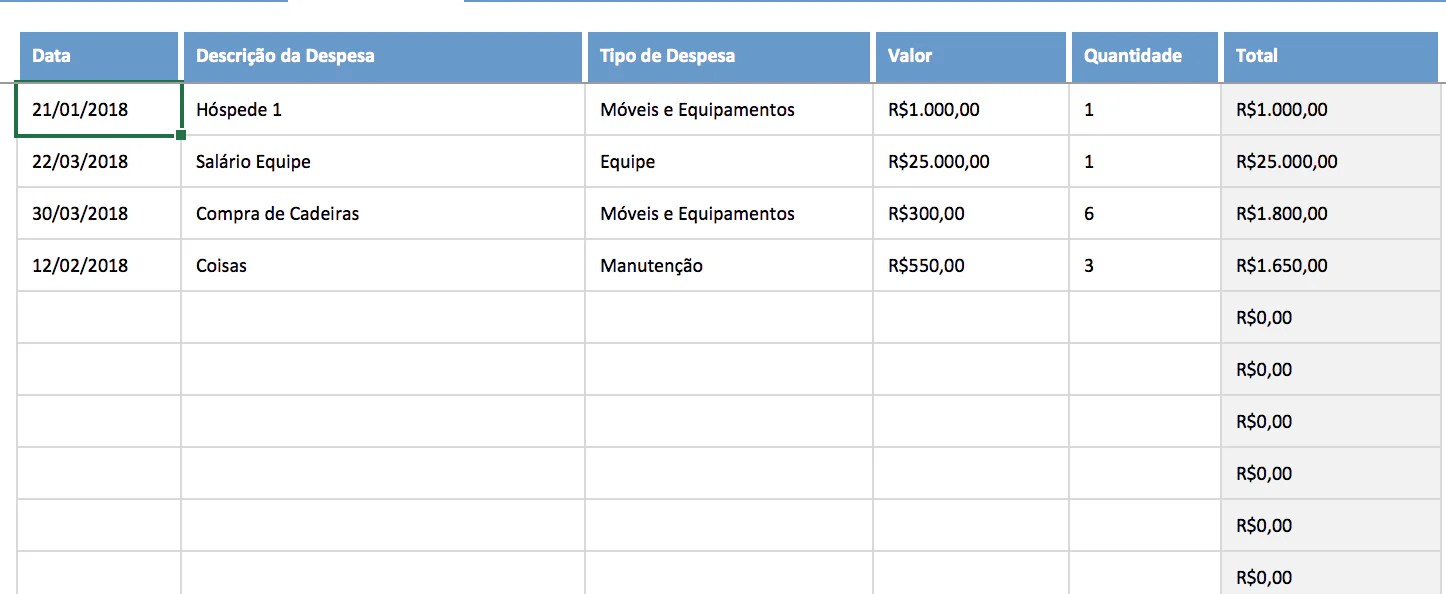This screenshot has height=594, width=1446.
Task: Select the Salário Equipe expense cell
Action: [x=382, y=161]
